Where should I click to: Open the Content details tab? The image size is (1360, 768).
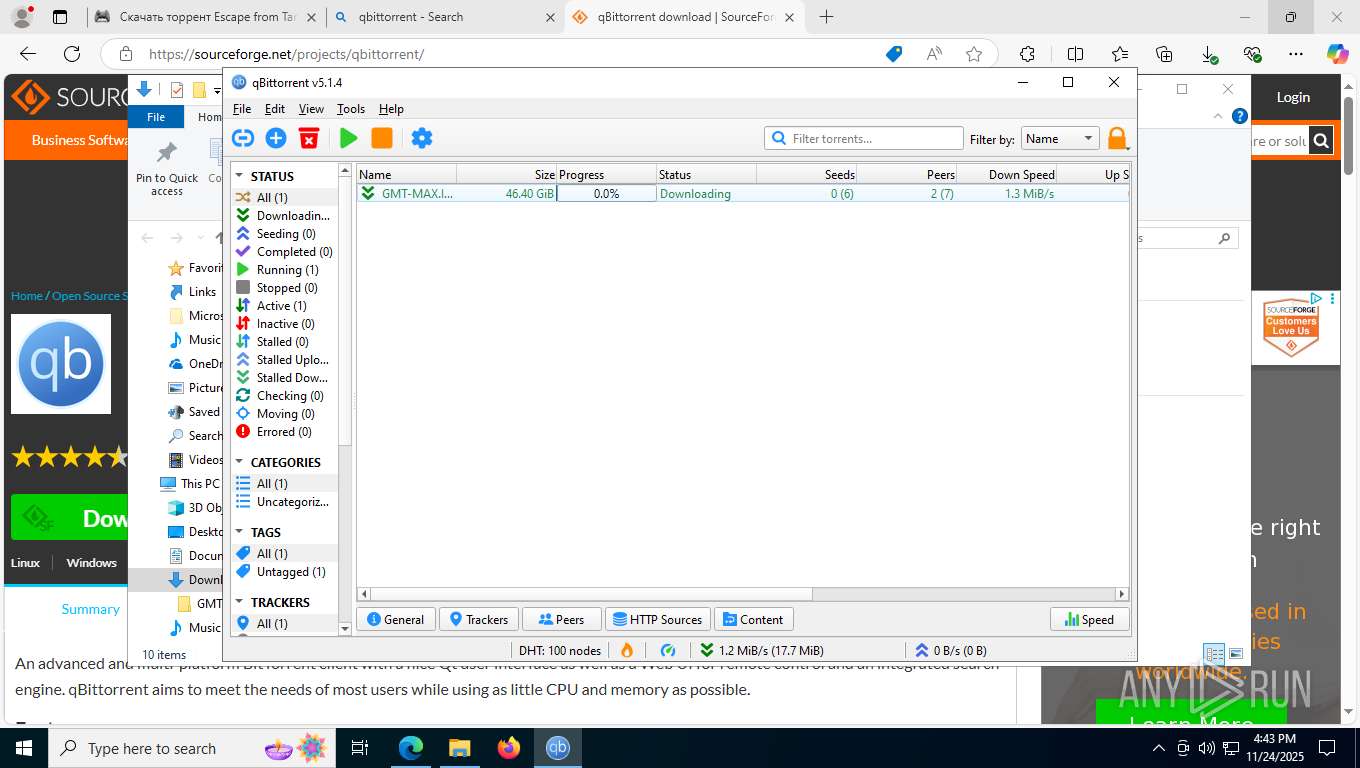[754, 620]
